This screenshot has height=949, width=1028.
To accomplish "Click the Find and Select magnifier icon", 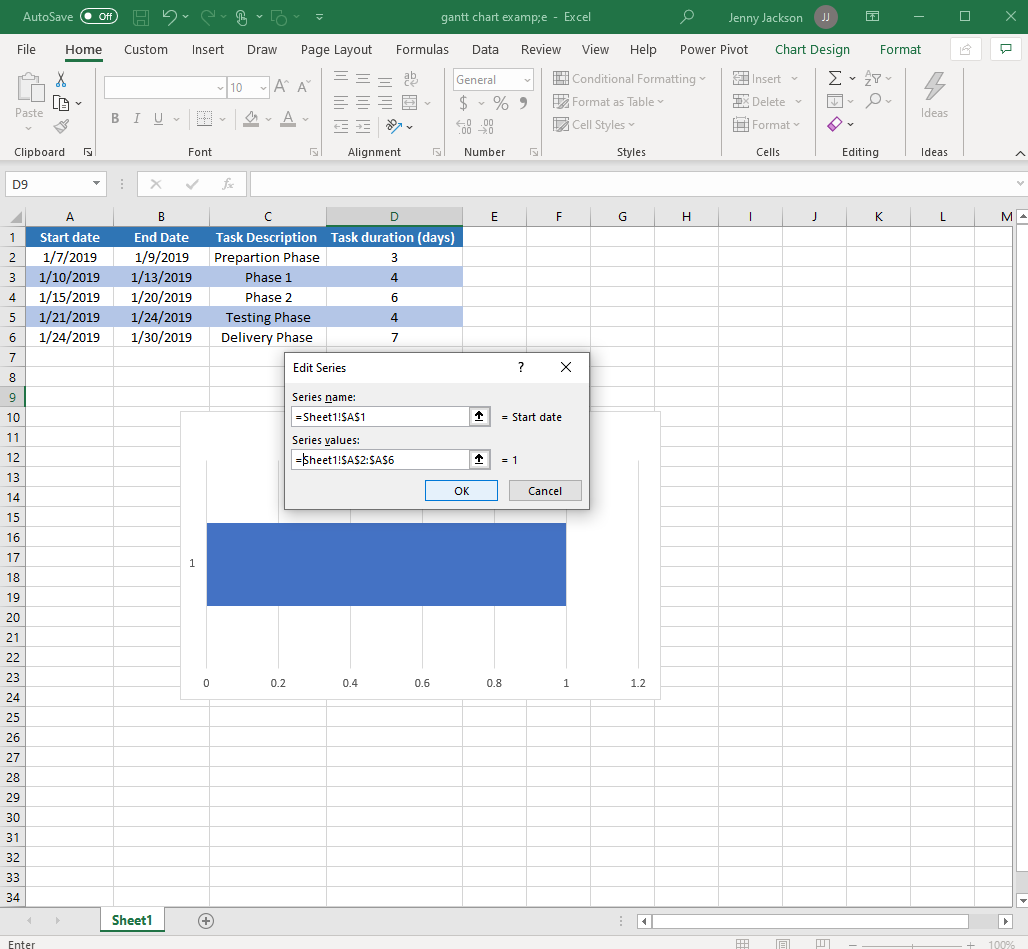I will tap(873, 101).
